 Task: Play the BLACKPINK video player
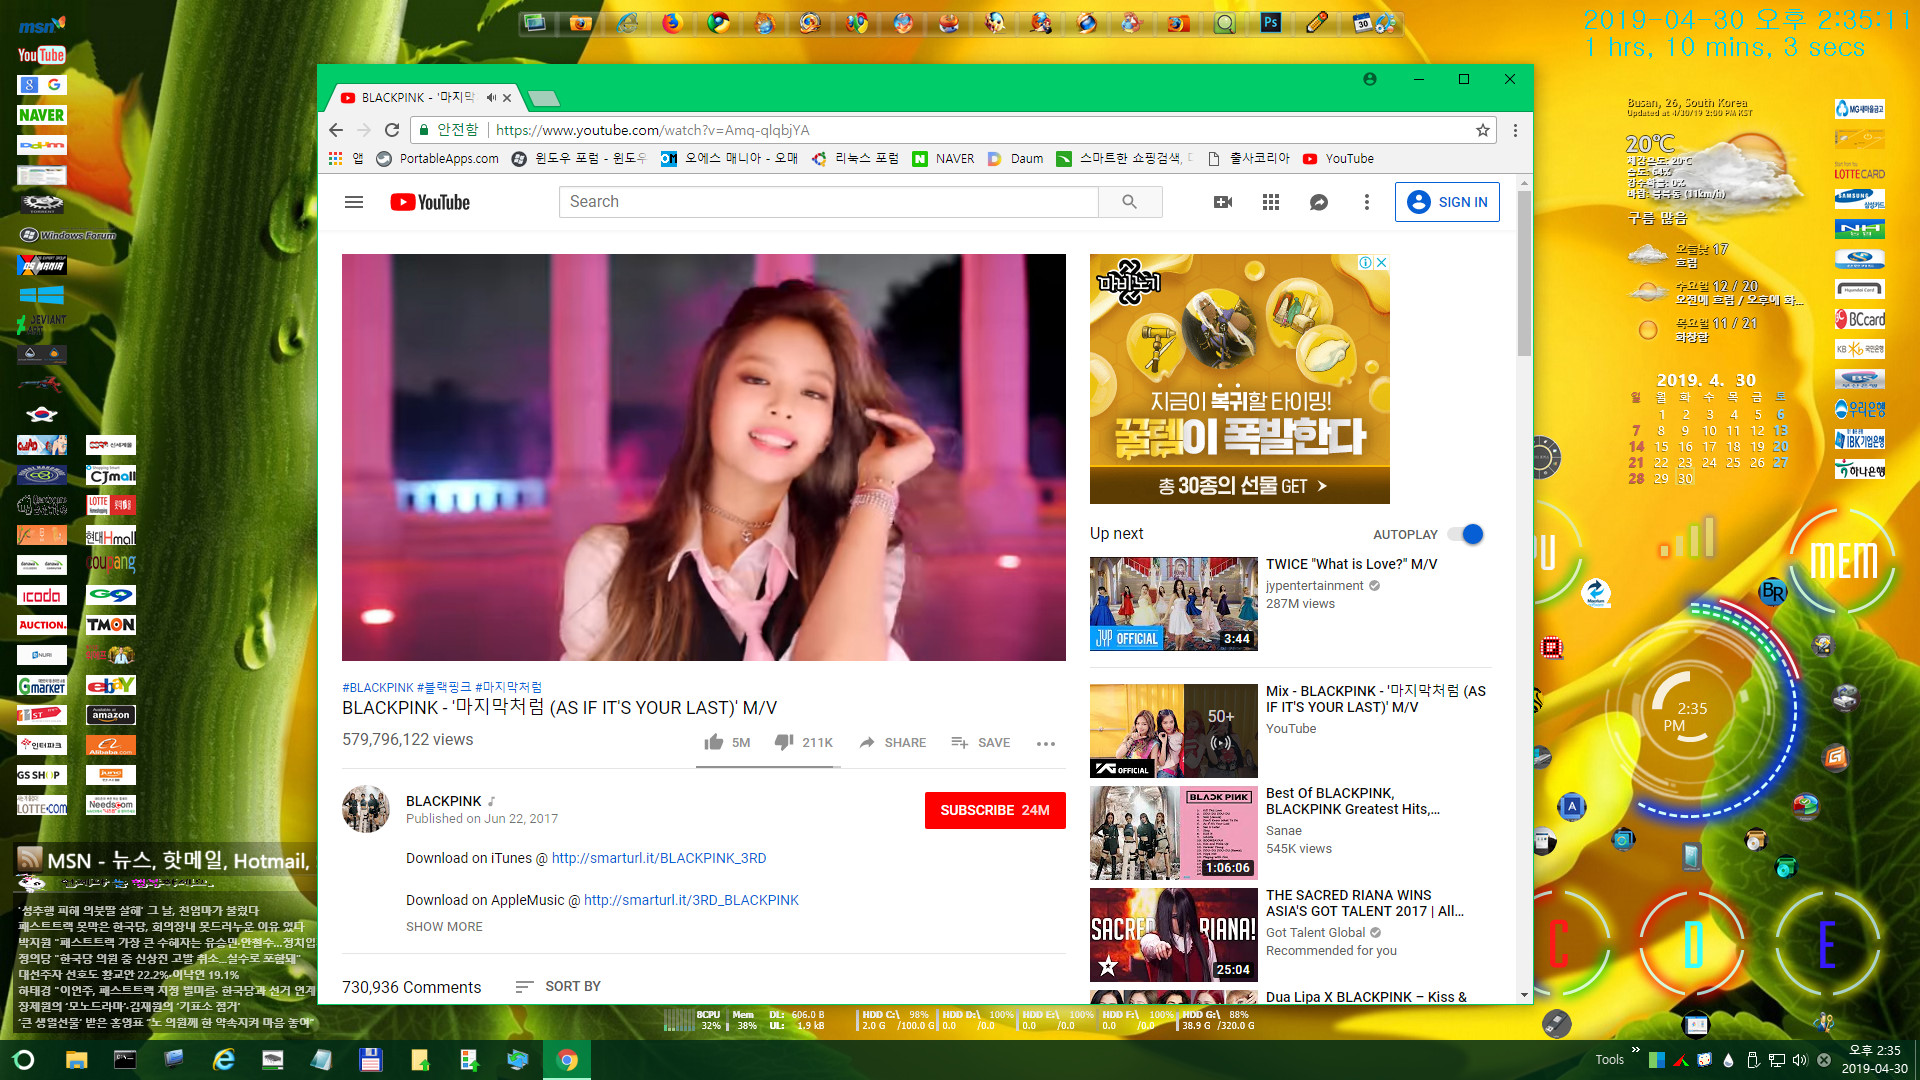point(704,457)
